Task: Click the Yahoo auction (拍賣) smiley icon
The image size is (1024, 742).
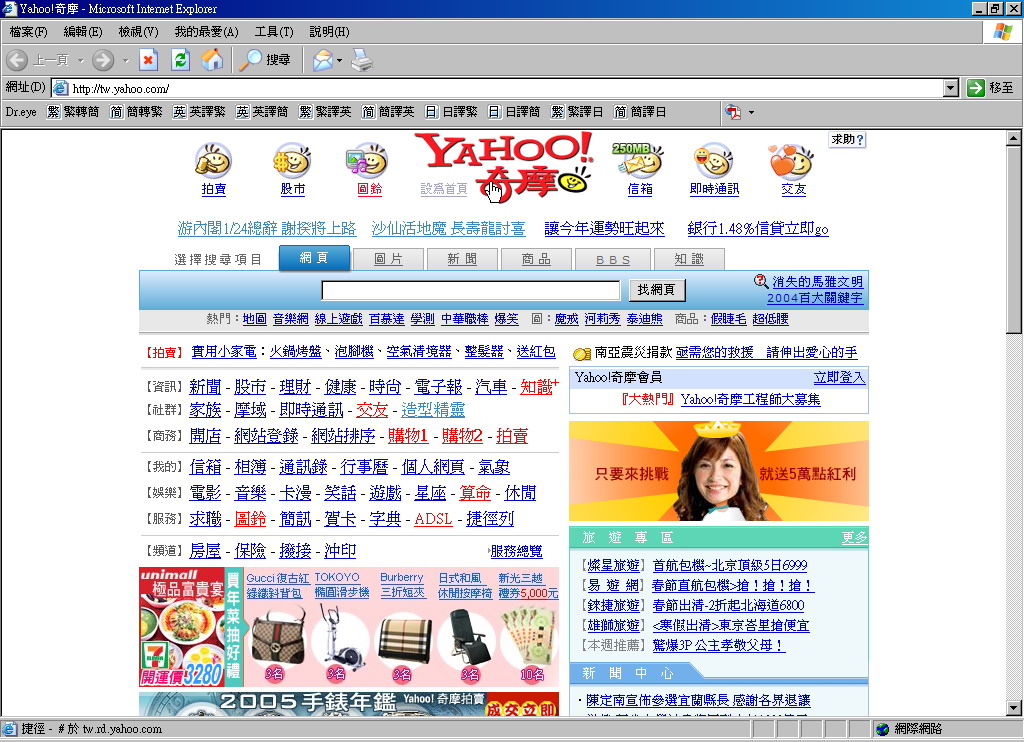Action: pos(213,161)
